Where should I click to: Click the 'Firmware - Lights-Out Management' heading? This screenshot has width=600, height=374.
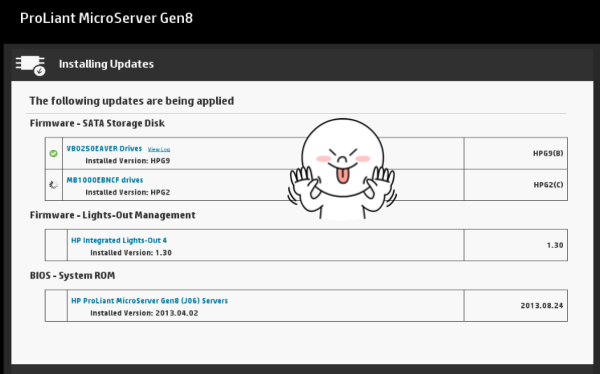(x=112, y=215)
